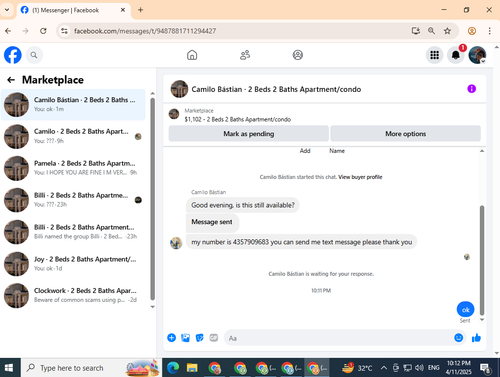The image size is (500, 377).
Task: Click the 'Good evening, is this still available?' message
Action: [x=243, y=205]
